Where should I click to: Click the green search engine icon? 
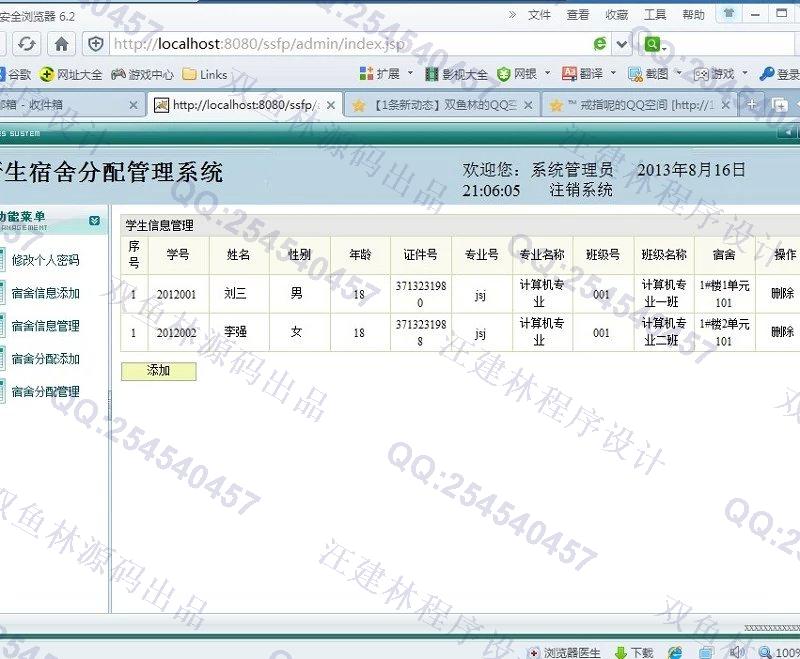[x=655, y=45]
